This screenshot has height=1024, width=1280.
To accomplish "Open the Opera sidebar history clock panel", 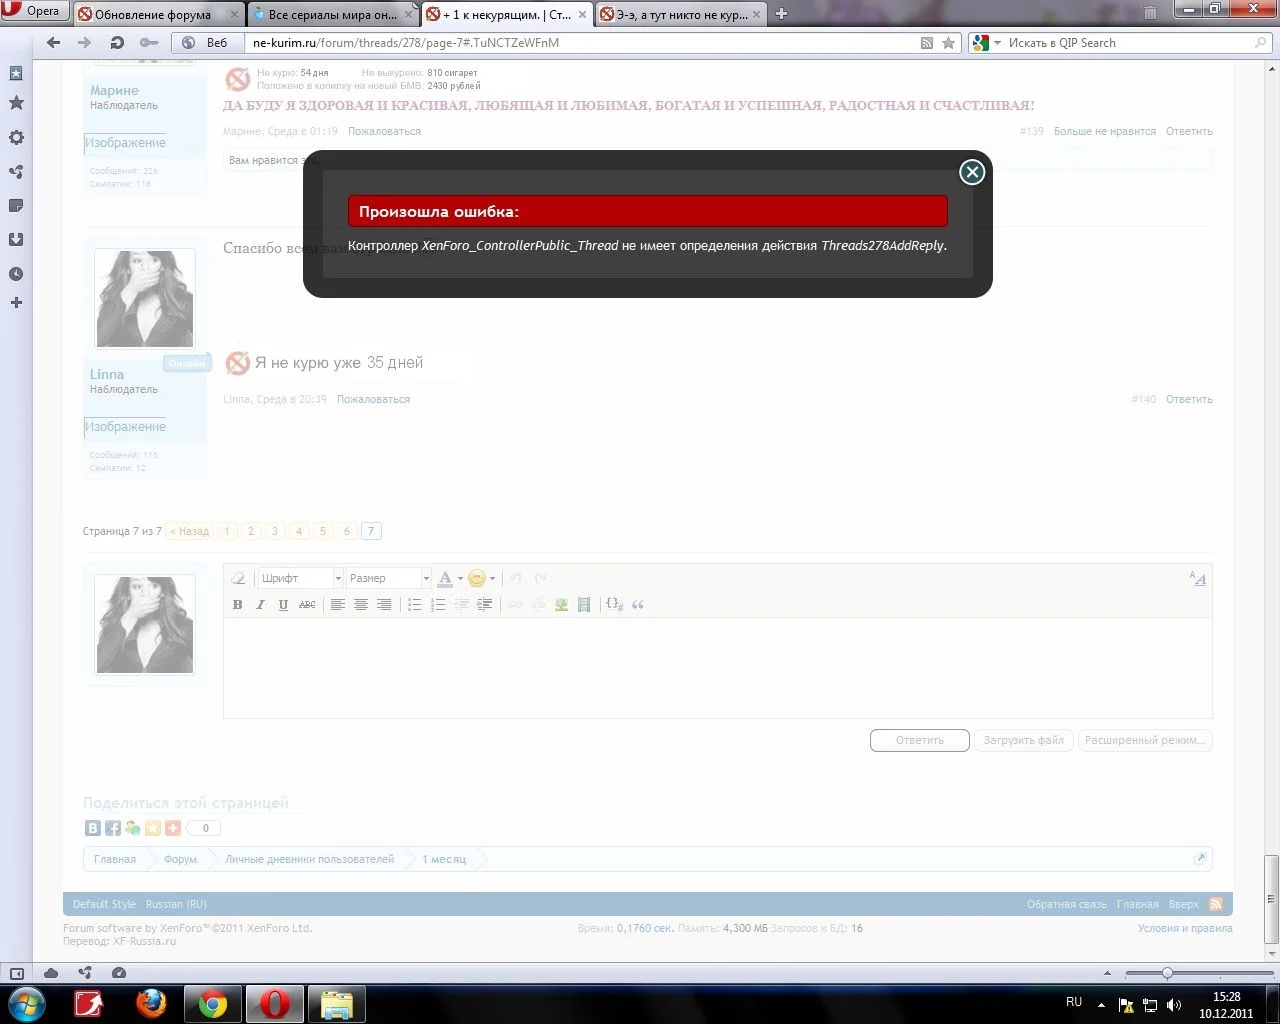I will [x=16, y=274].
